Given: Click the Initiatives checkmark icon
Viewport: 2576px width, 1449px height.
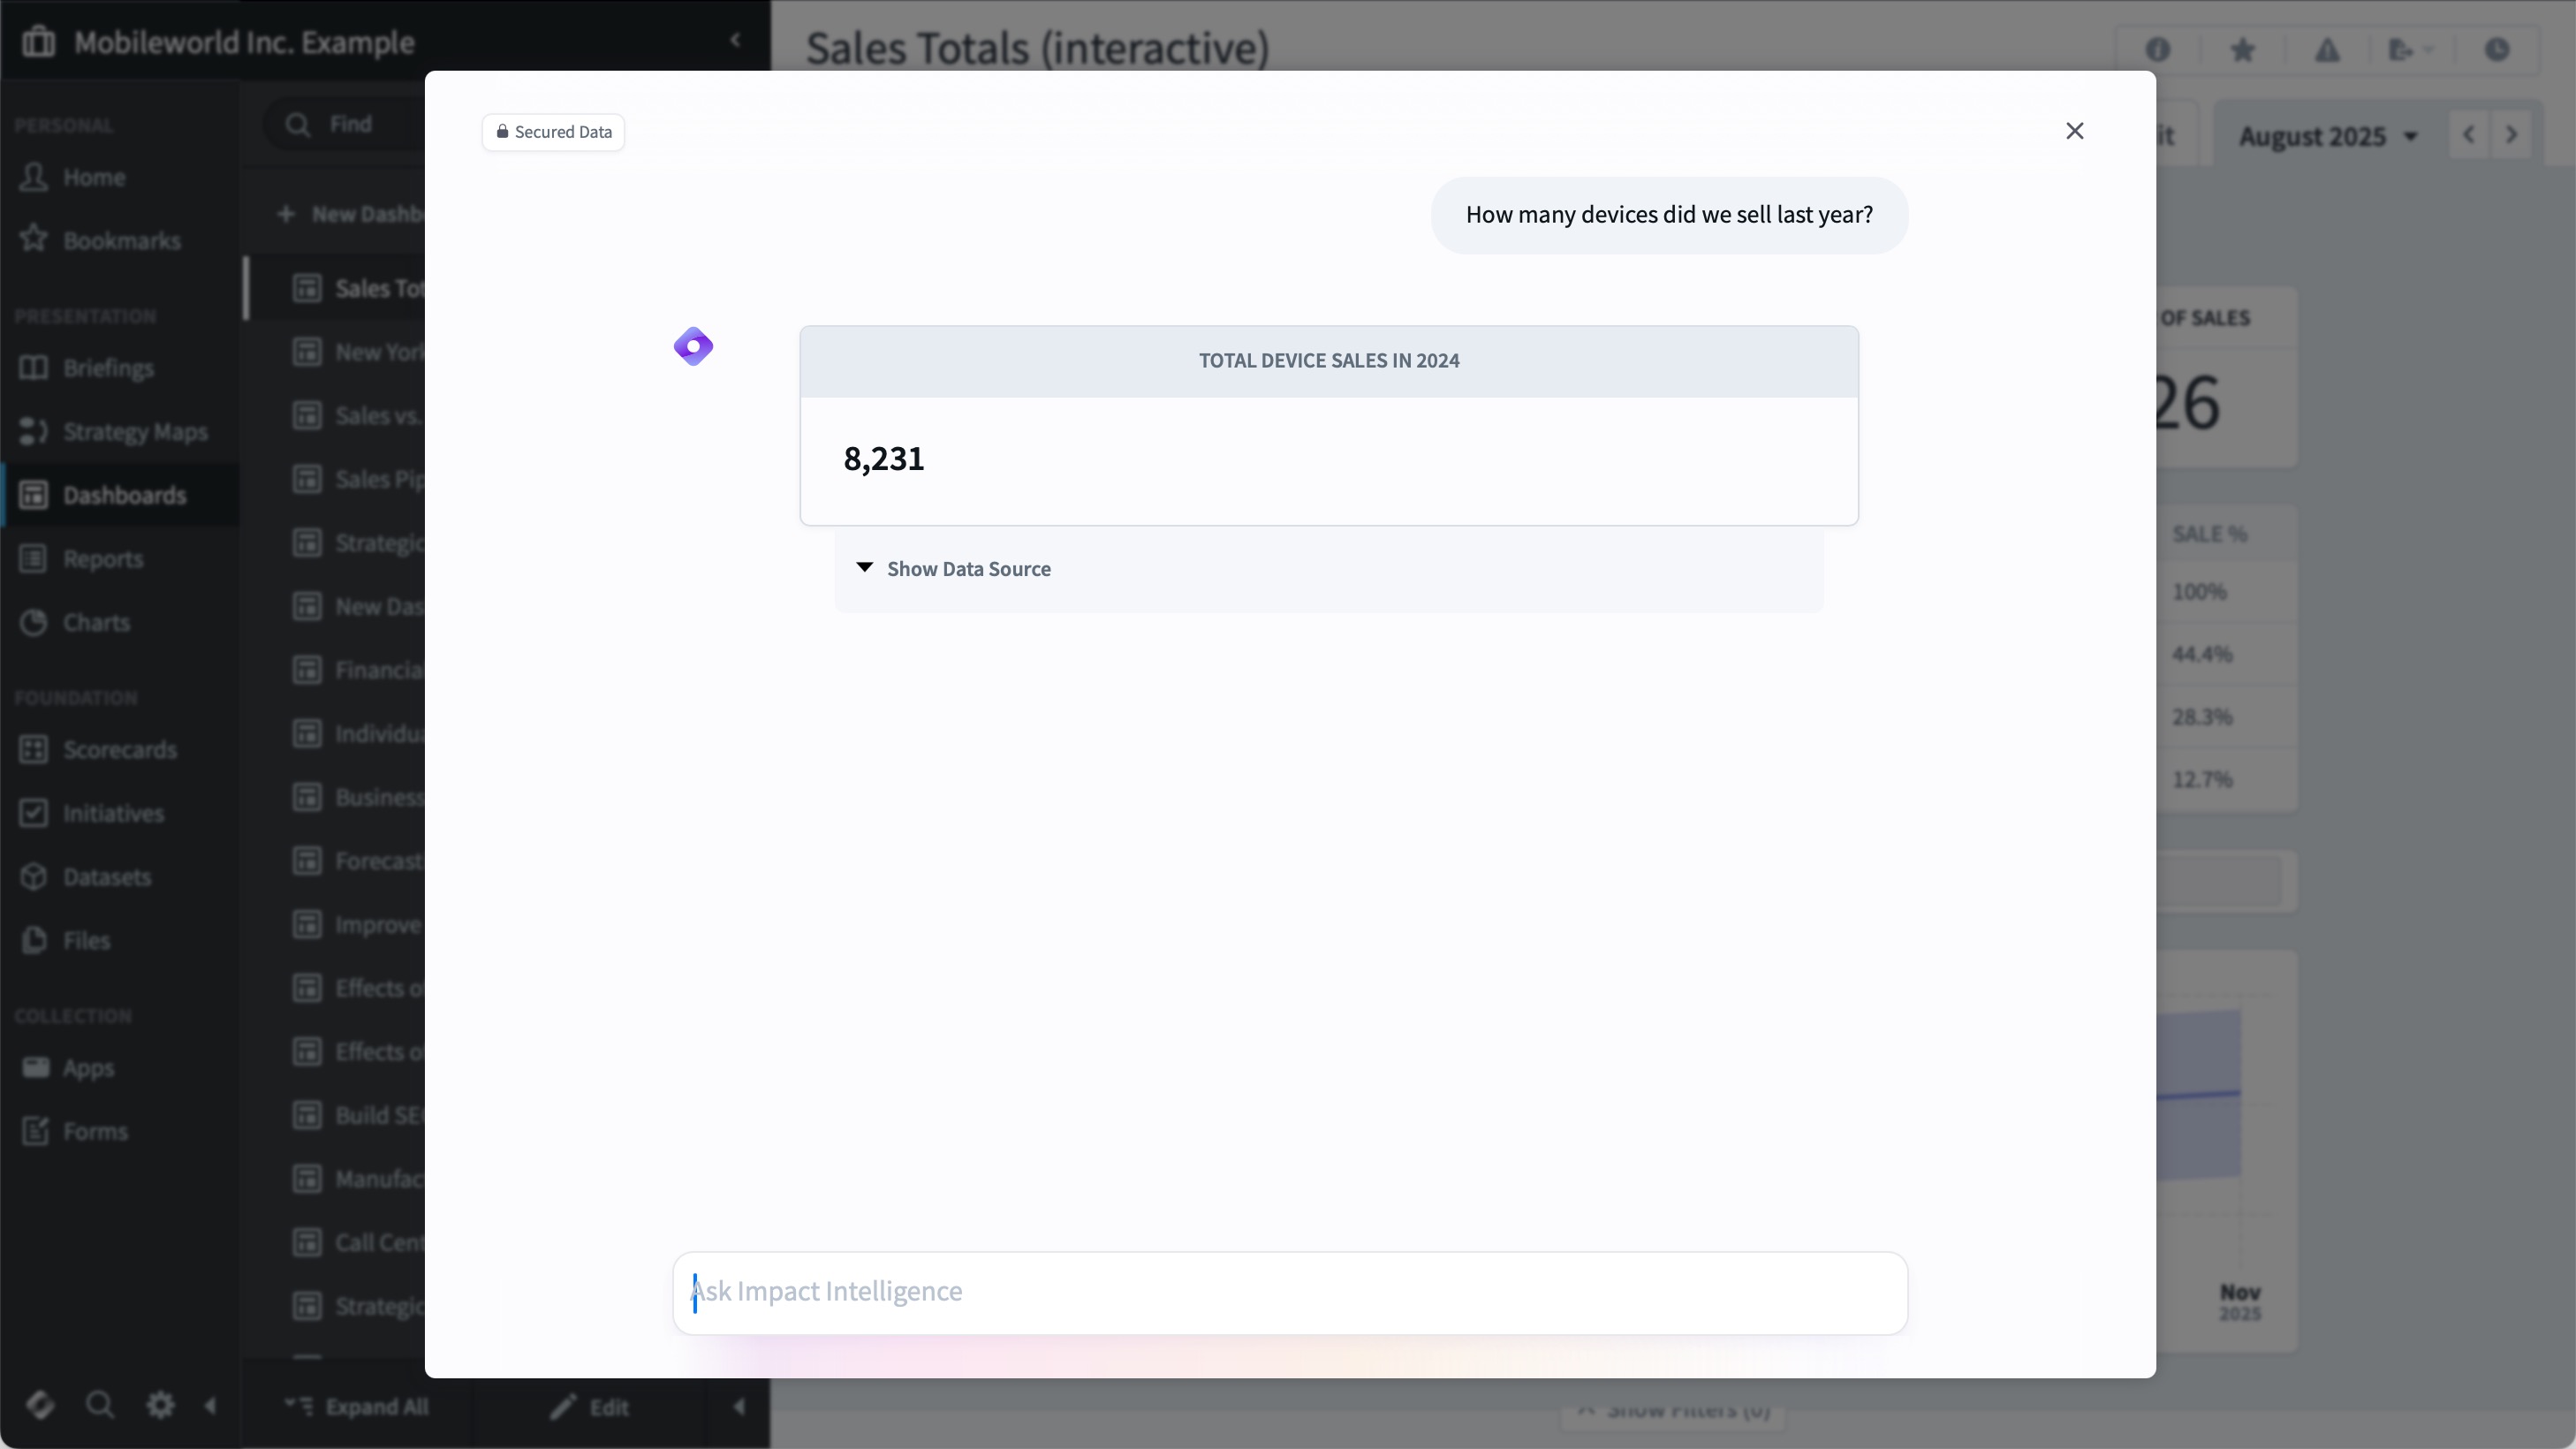Looking at the screenshot, I should tap(34, 813).
